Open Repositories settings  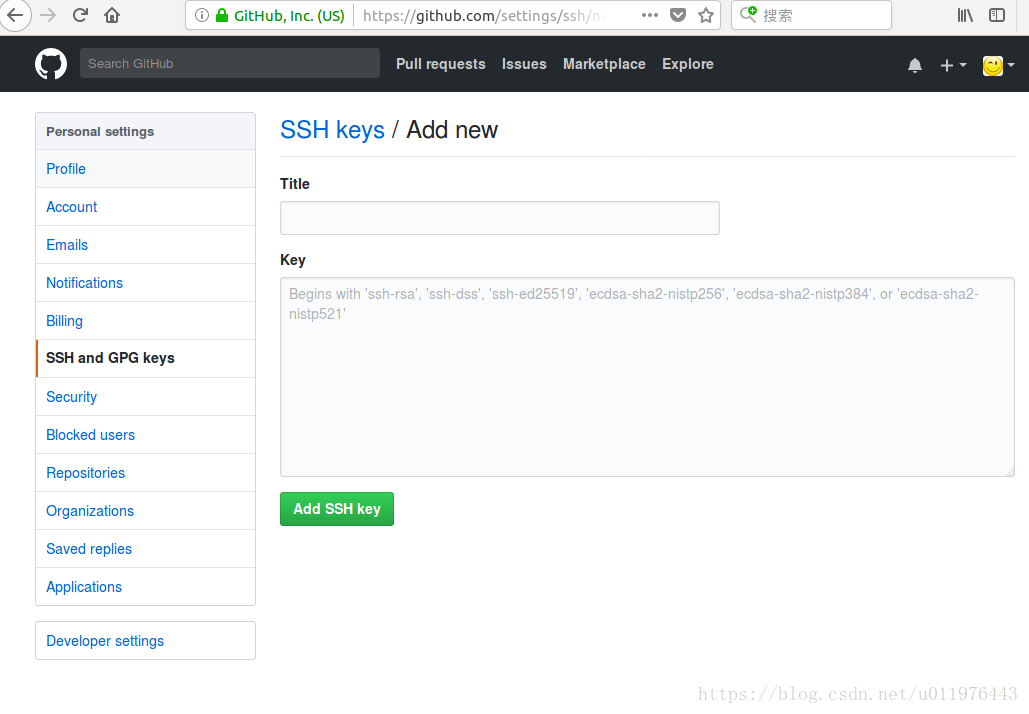coord(145,473)
